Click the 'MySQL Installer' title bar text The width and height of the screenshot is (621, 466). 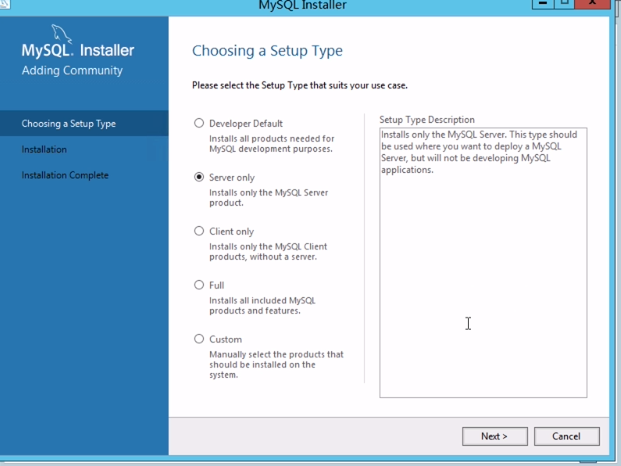[x=303, y=5]
